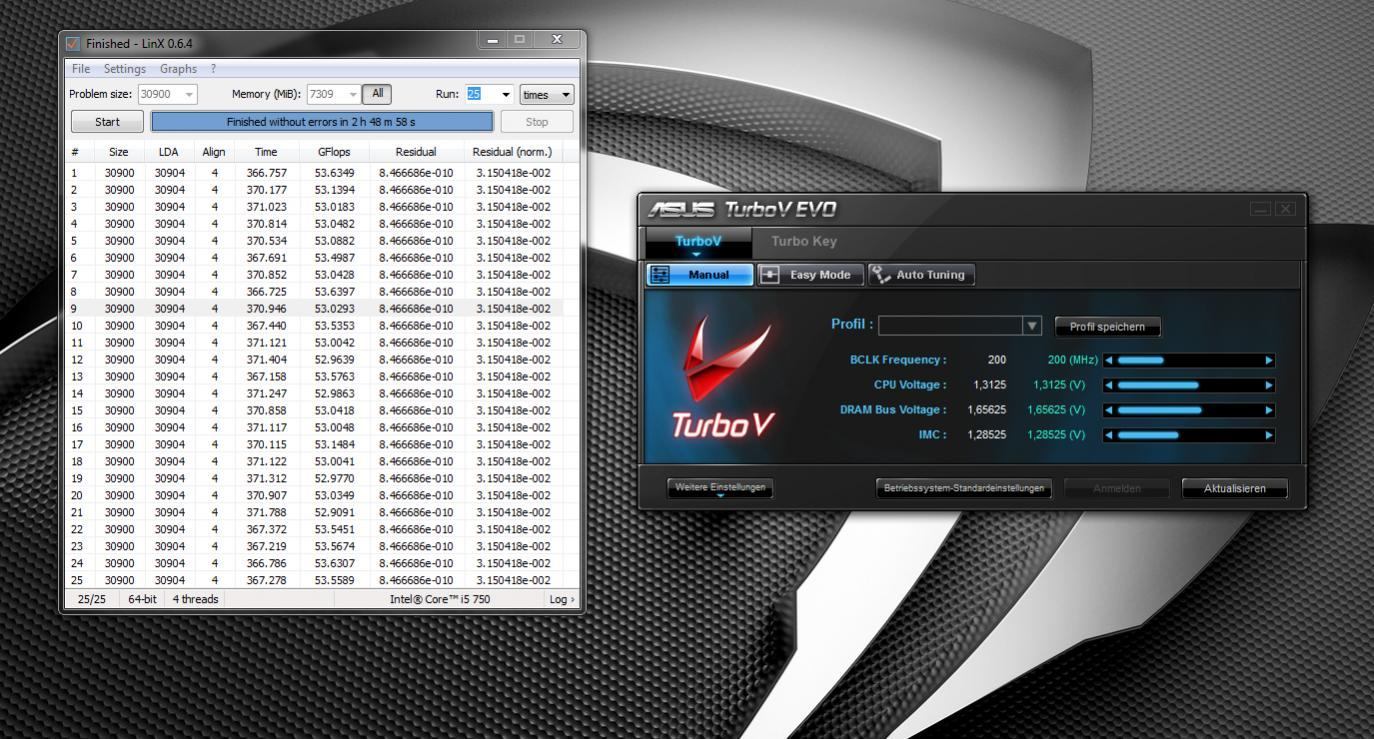
Task: Open the Settings menu in LinX
Action: [125, 69]
